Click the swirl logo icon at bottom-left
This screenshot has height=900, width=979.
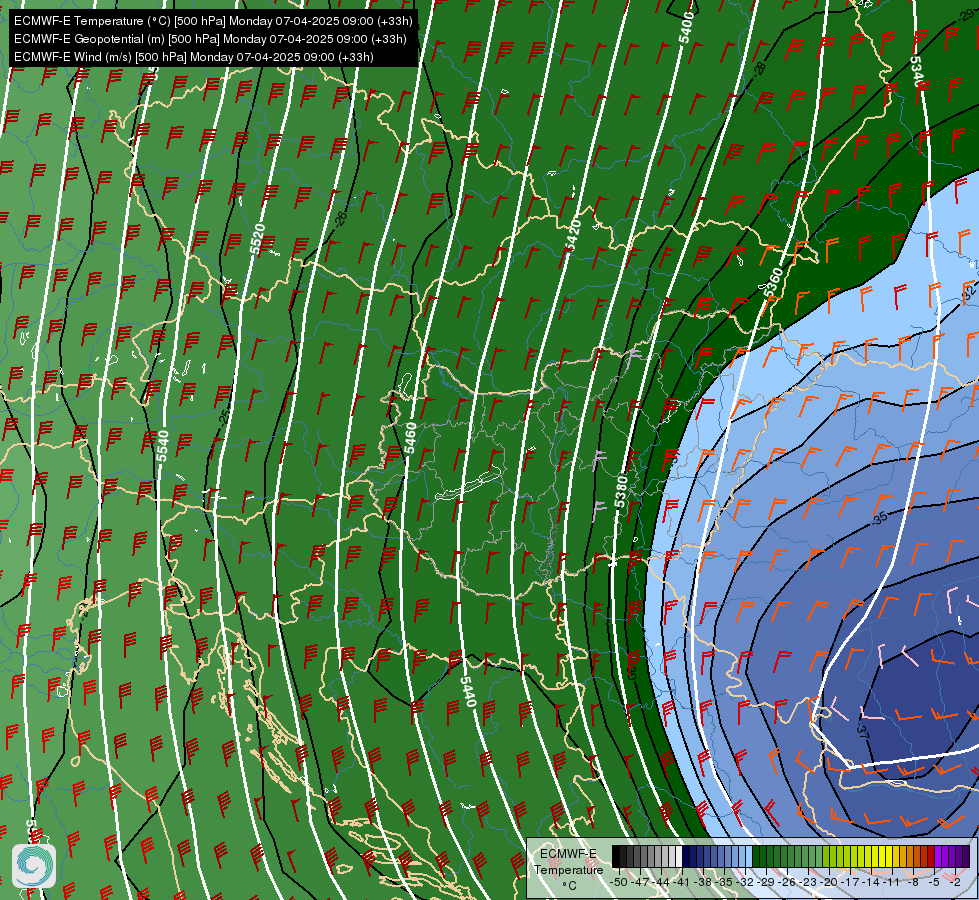coord(34,865)
